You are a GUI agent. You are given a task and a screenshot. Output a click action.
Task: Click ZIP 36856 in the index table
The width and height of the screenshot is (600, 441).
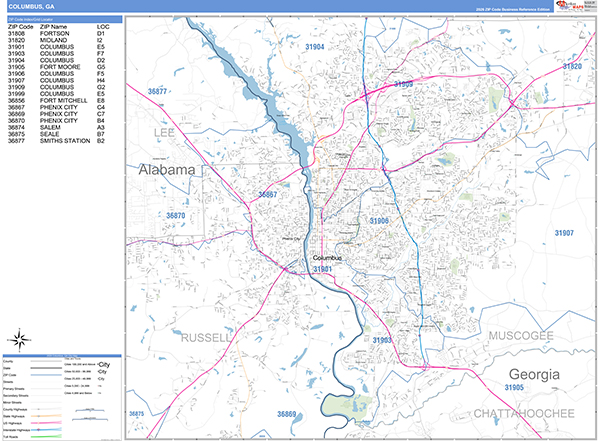click(x=16, y=101)
